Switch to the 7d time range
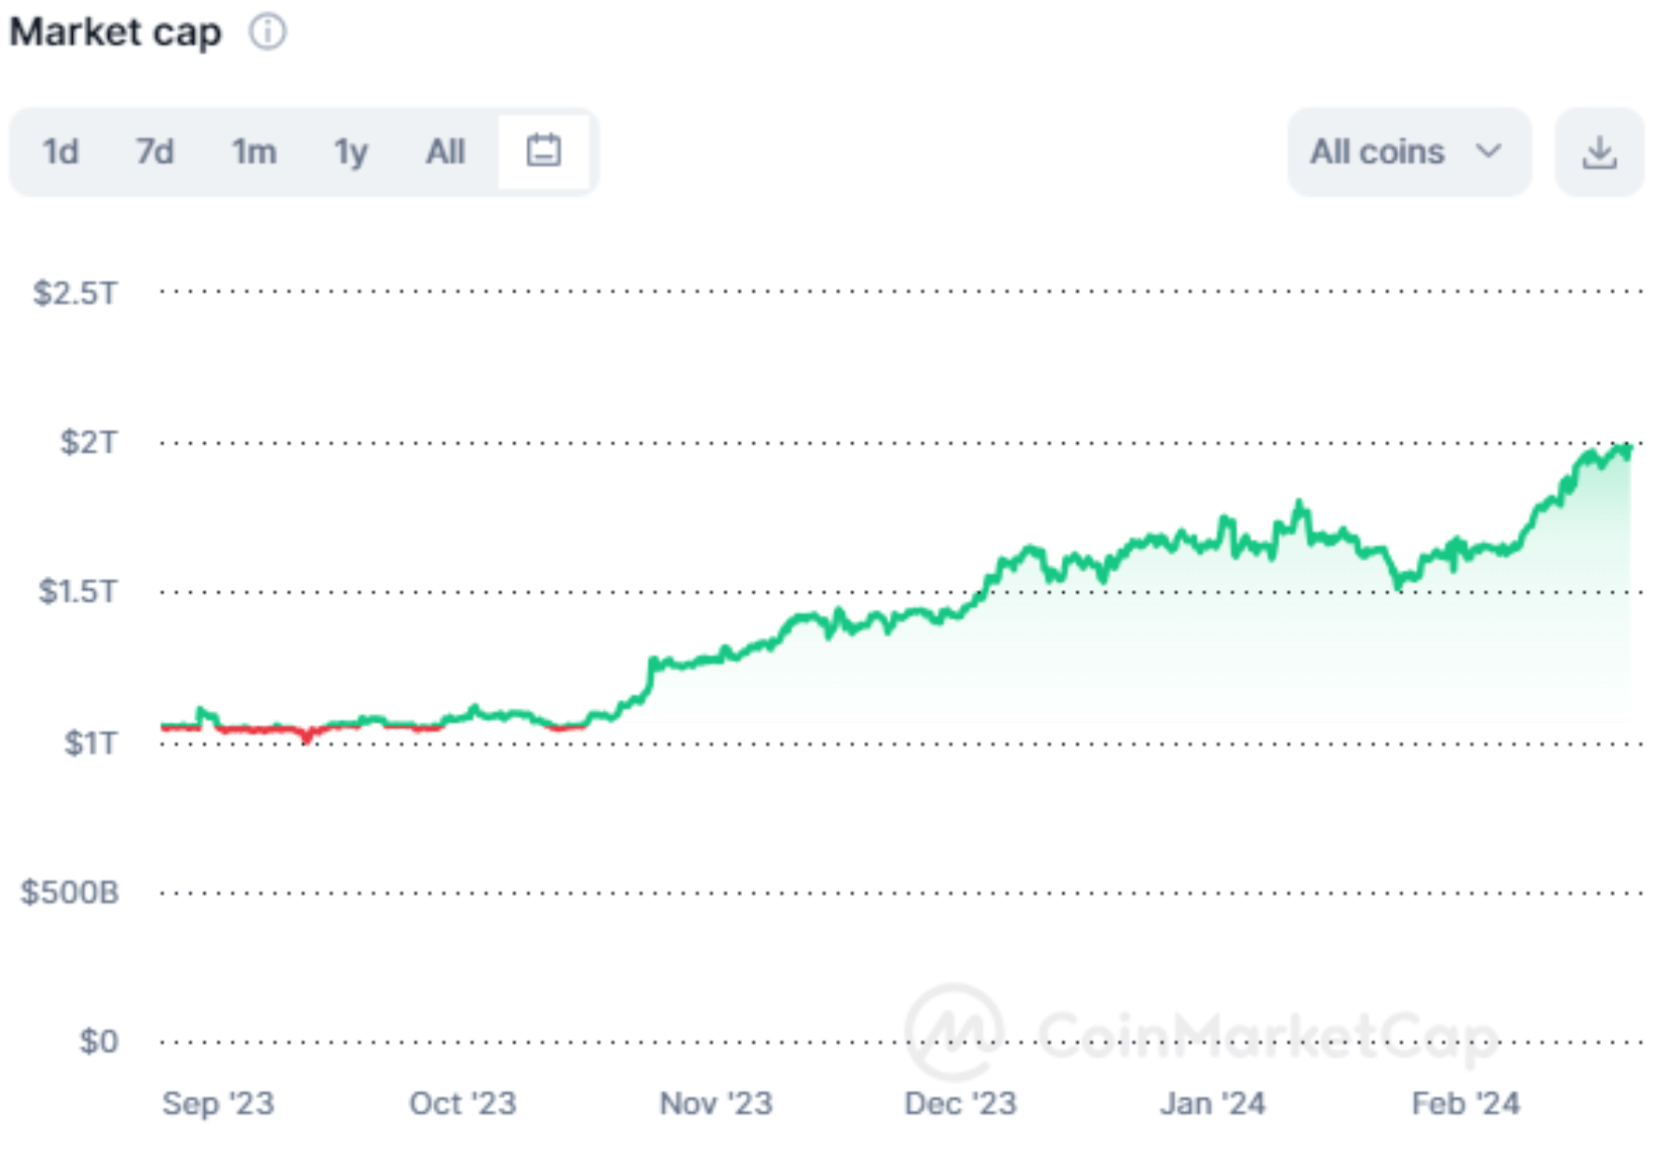1678x1170 pixels. point(155,151)
